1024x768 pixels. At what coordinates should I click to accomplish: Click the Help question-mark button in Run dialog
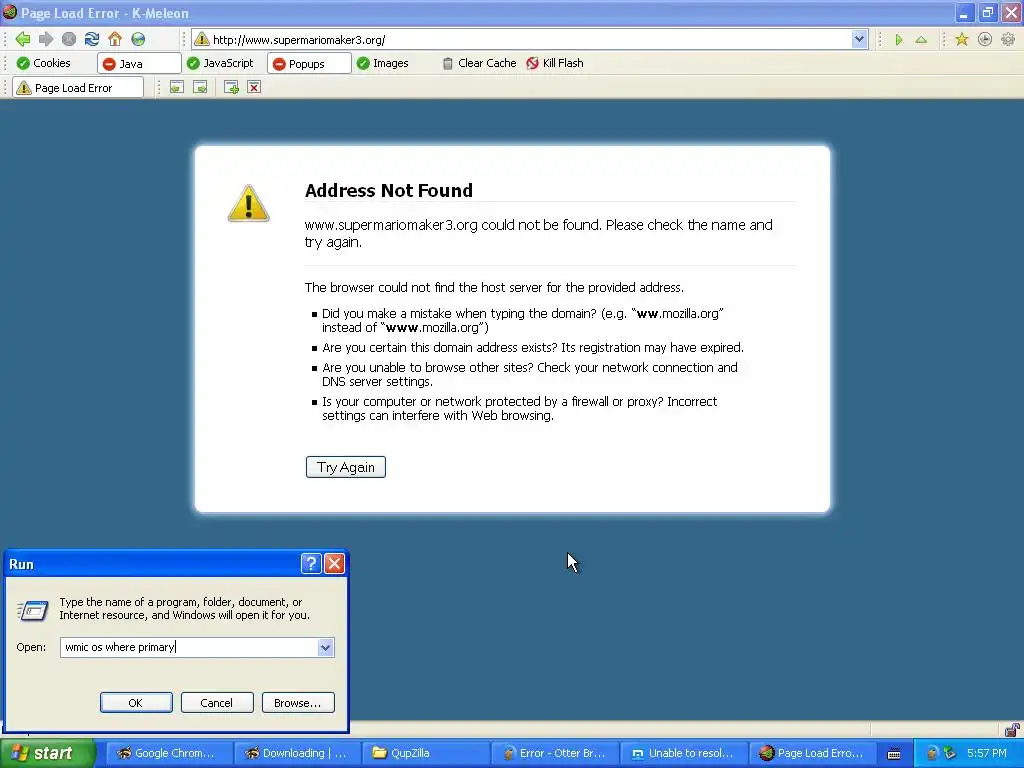[312, 564]
